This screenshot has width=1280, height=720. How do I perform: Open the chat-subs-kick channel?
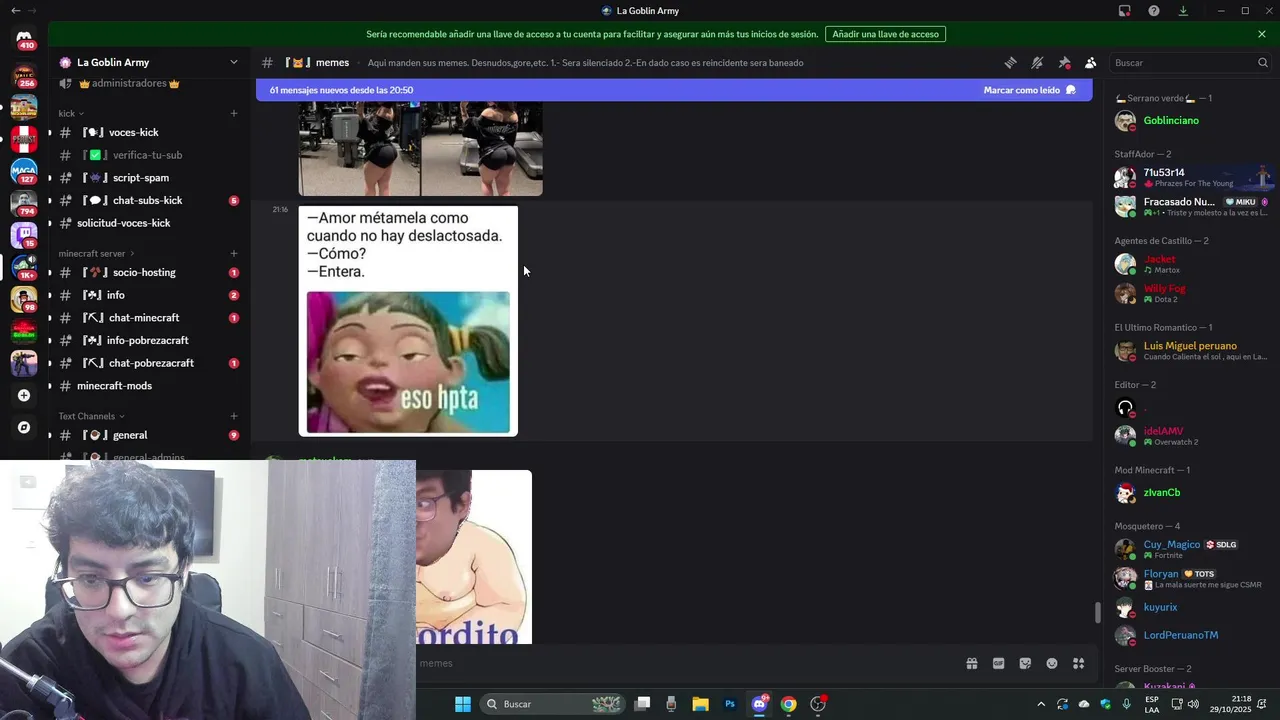coord(150,200)
